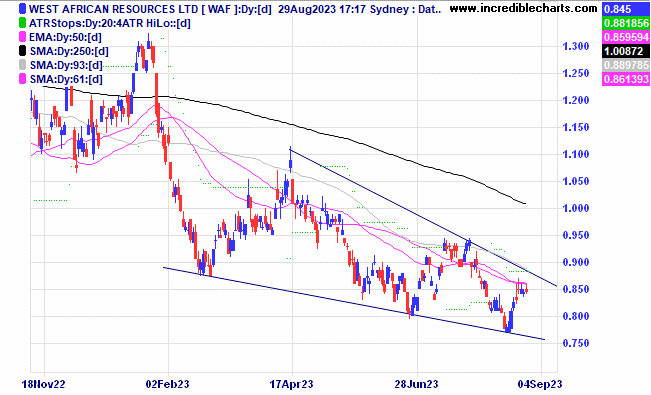Click the right end of the black 250-day SMA line
This screenshot has width=651, height=395.
pos(525,203)
